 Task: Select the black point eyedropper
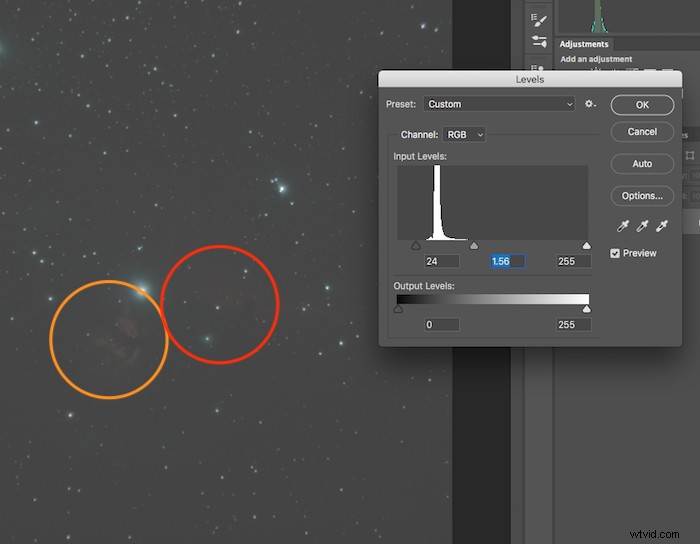(623, 226)
